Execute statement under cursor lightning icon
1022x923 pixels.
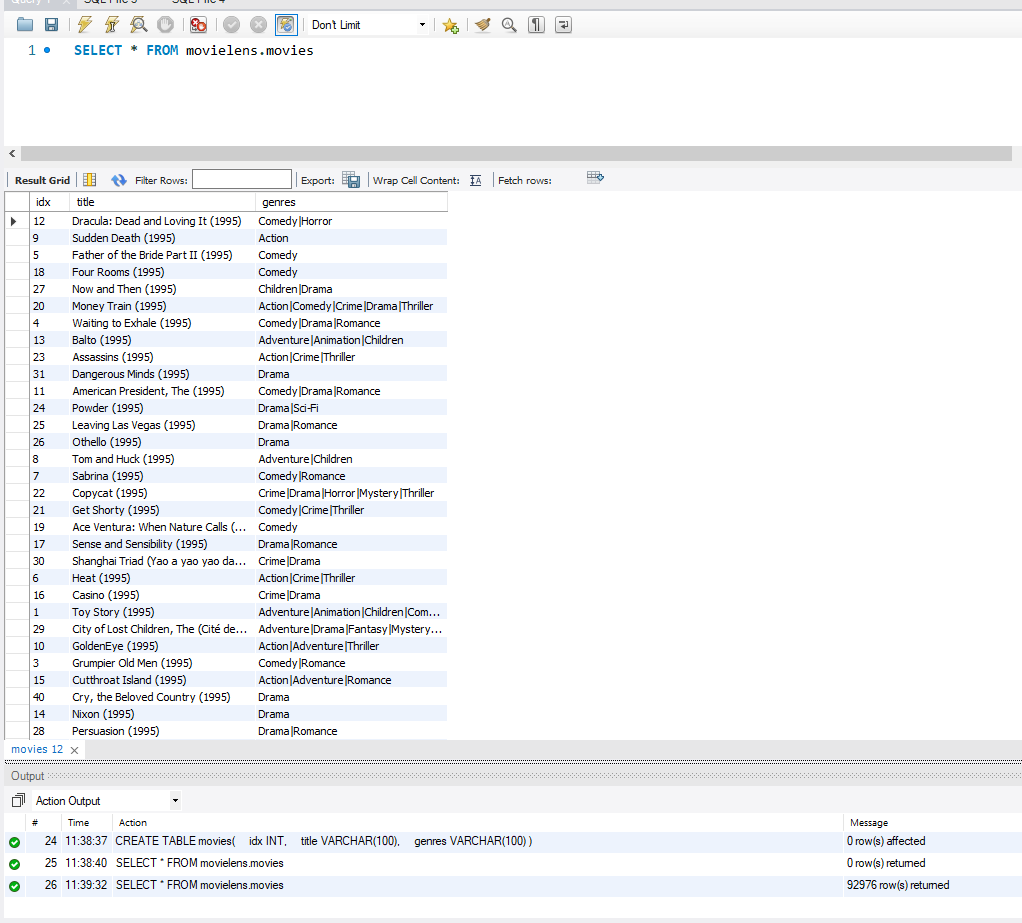(111, 25)
